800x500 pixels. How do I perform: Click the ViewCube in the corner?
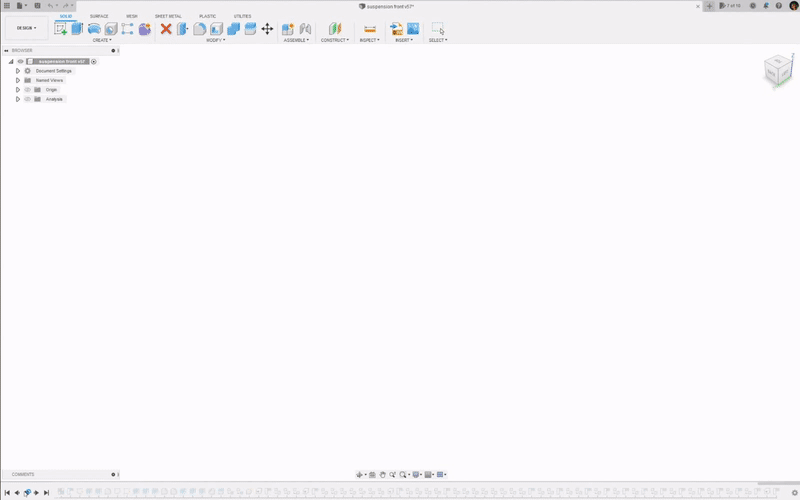pyautogui.click(x=778, y=70)
